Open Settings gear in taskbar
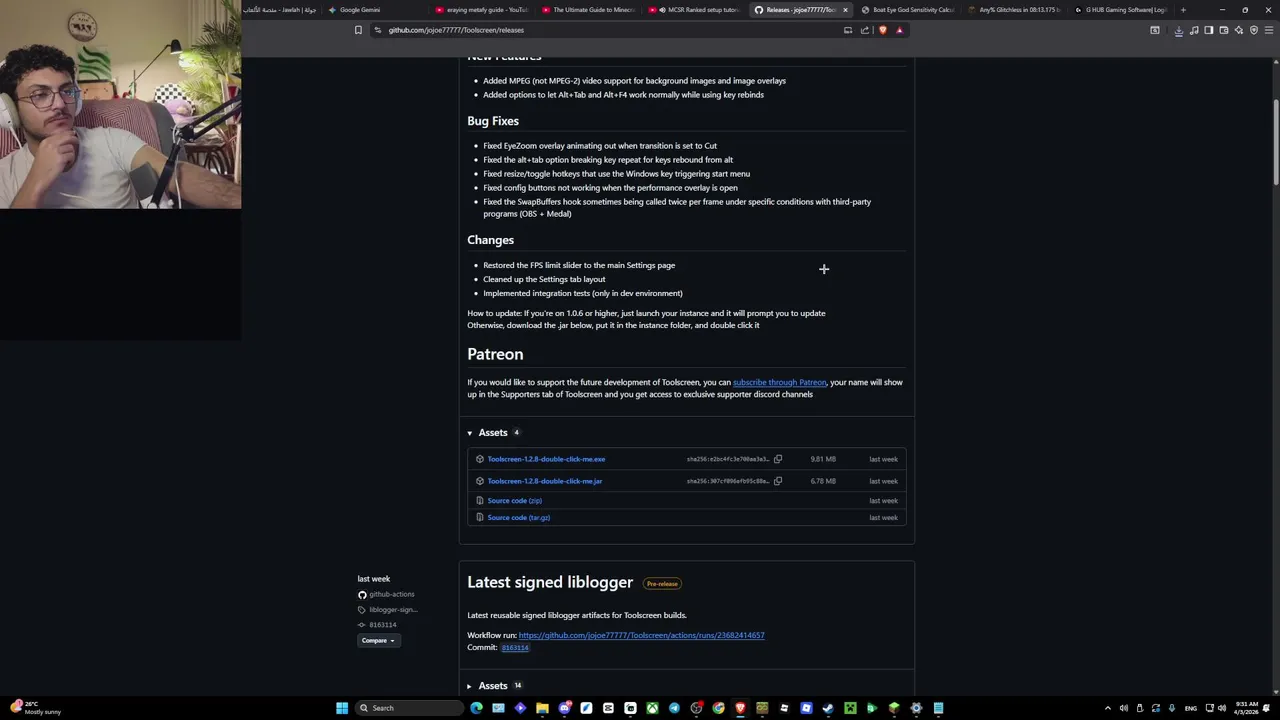This screenshot has height=720, width=1280. pyautogui.click(x=916, y=708)
